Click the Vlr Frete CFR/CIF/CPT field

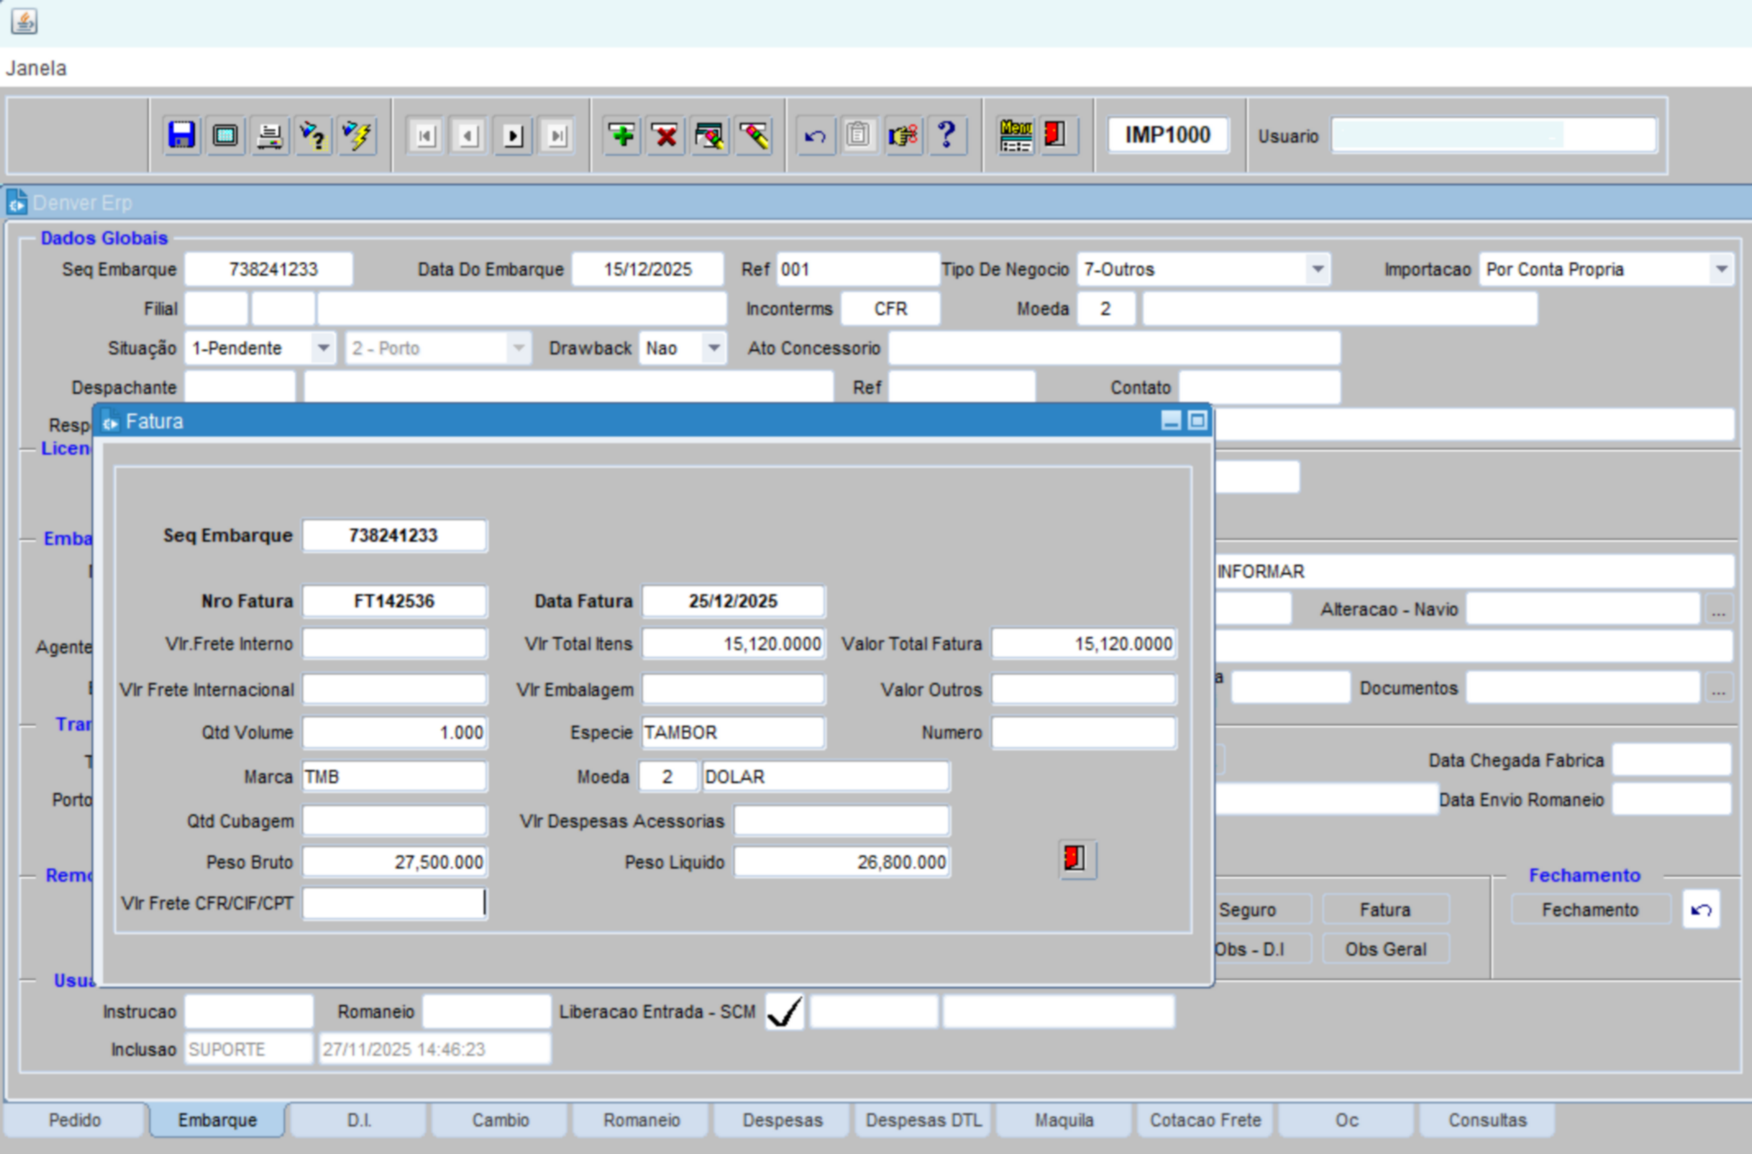tap(394, 903)
